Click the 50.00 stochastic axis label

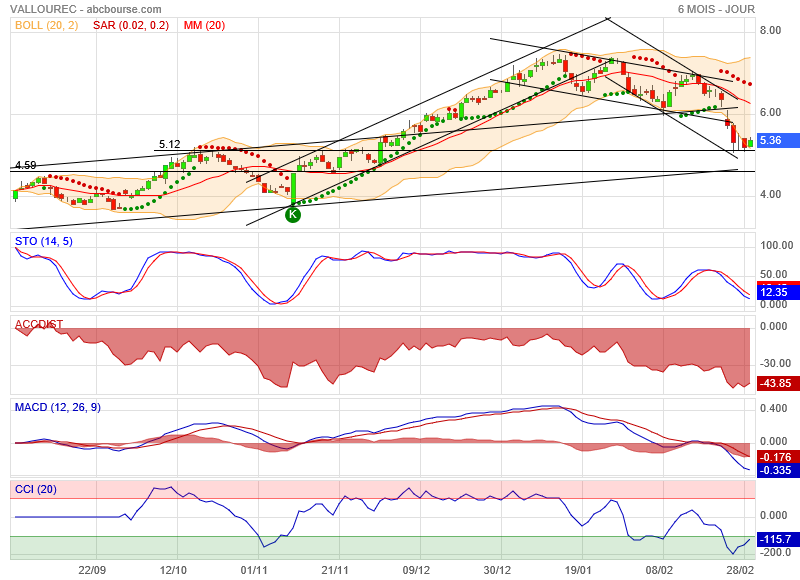[773, 274]
